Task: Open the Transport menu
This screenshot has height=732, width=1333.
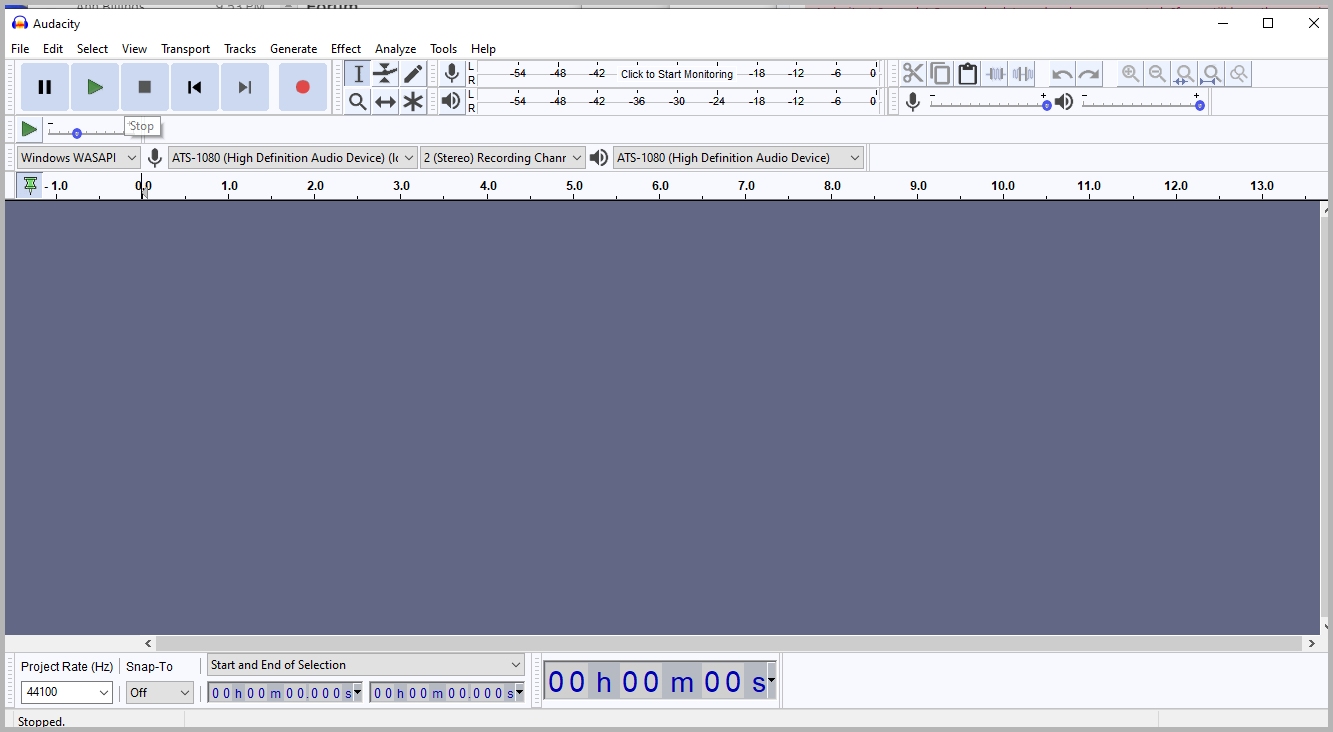Action: tap(185, 49)
